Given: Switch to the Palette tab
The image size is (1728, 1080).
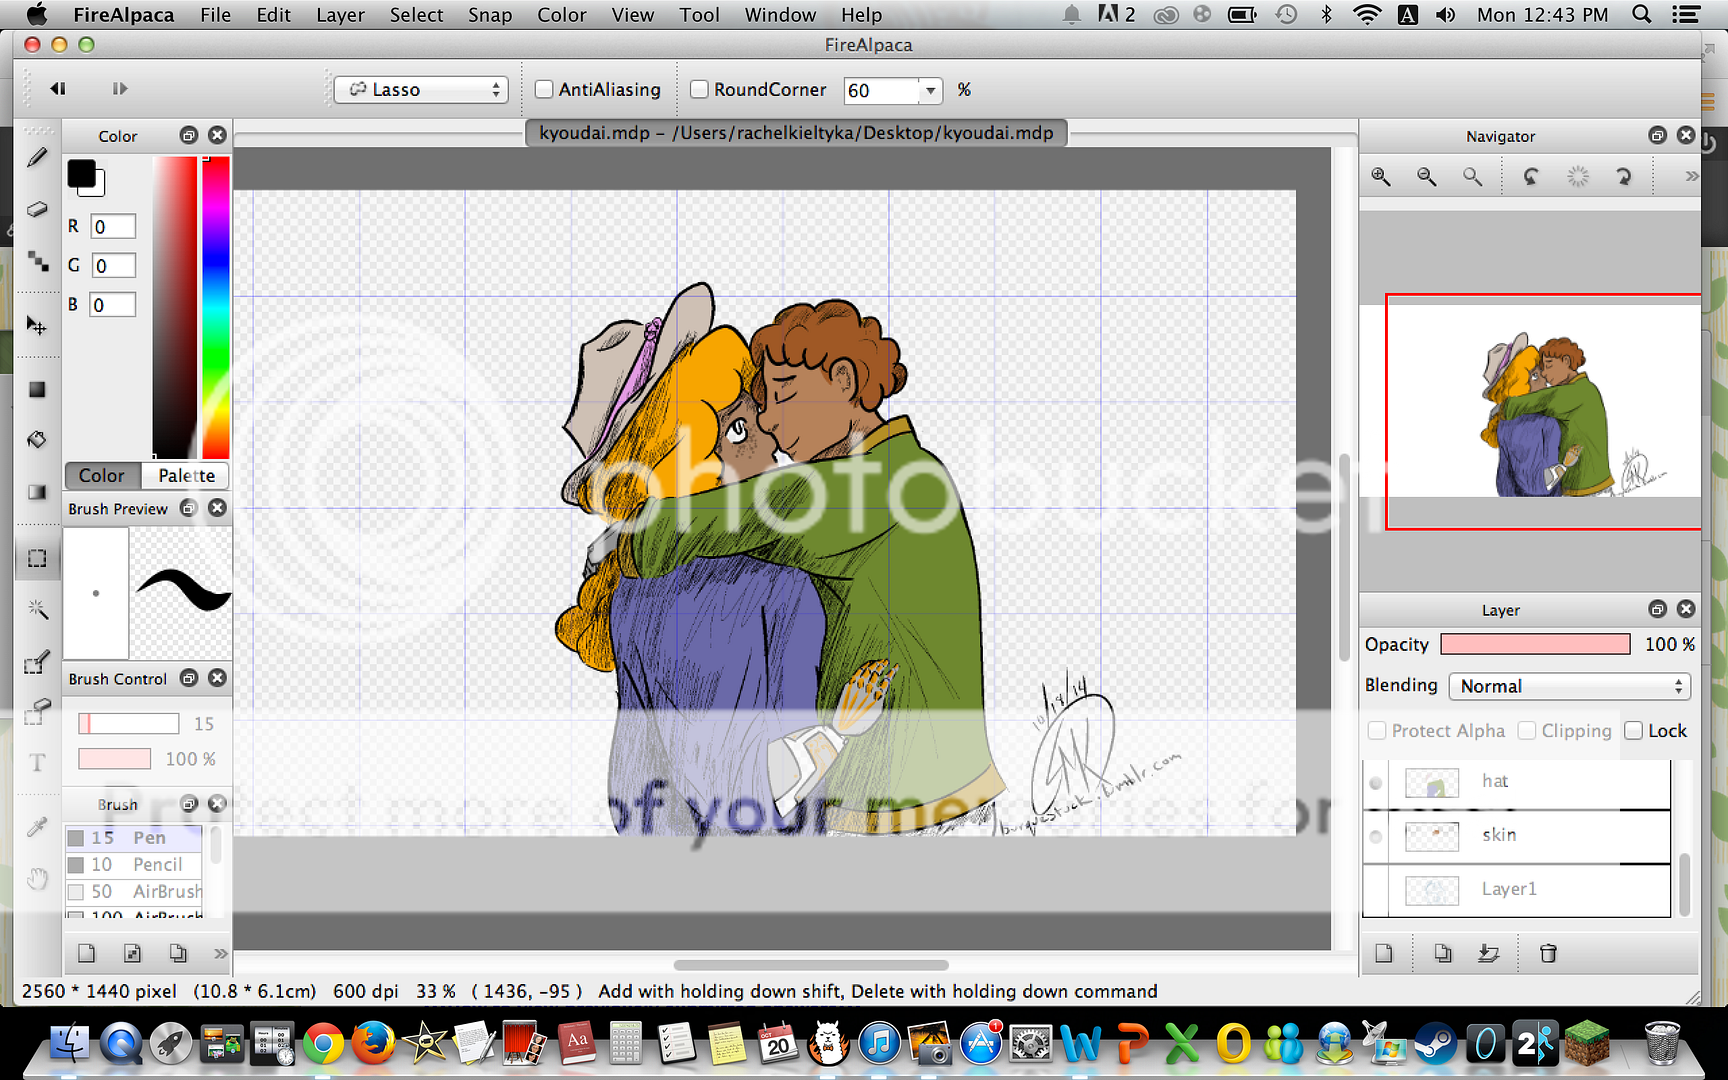Looking at the screenshot, I should pyautogui.click(x=186, y=476).
